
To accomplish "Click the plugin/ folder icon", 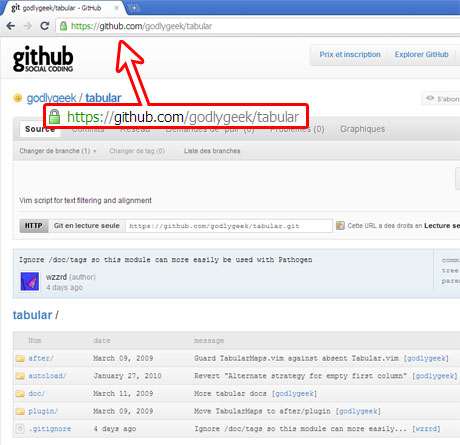I will click(20, 411).
